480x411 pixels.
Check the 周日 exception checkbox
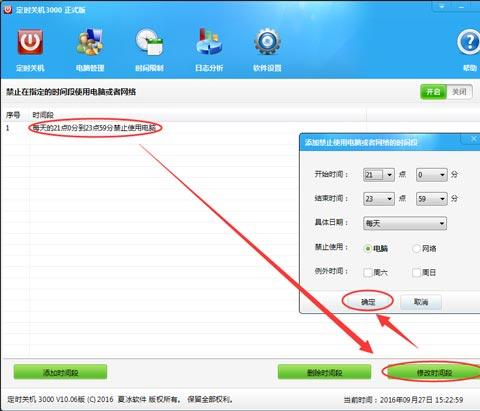416,273
